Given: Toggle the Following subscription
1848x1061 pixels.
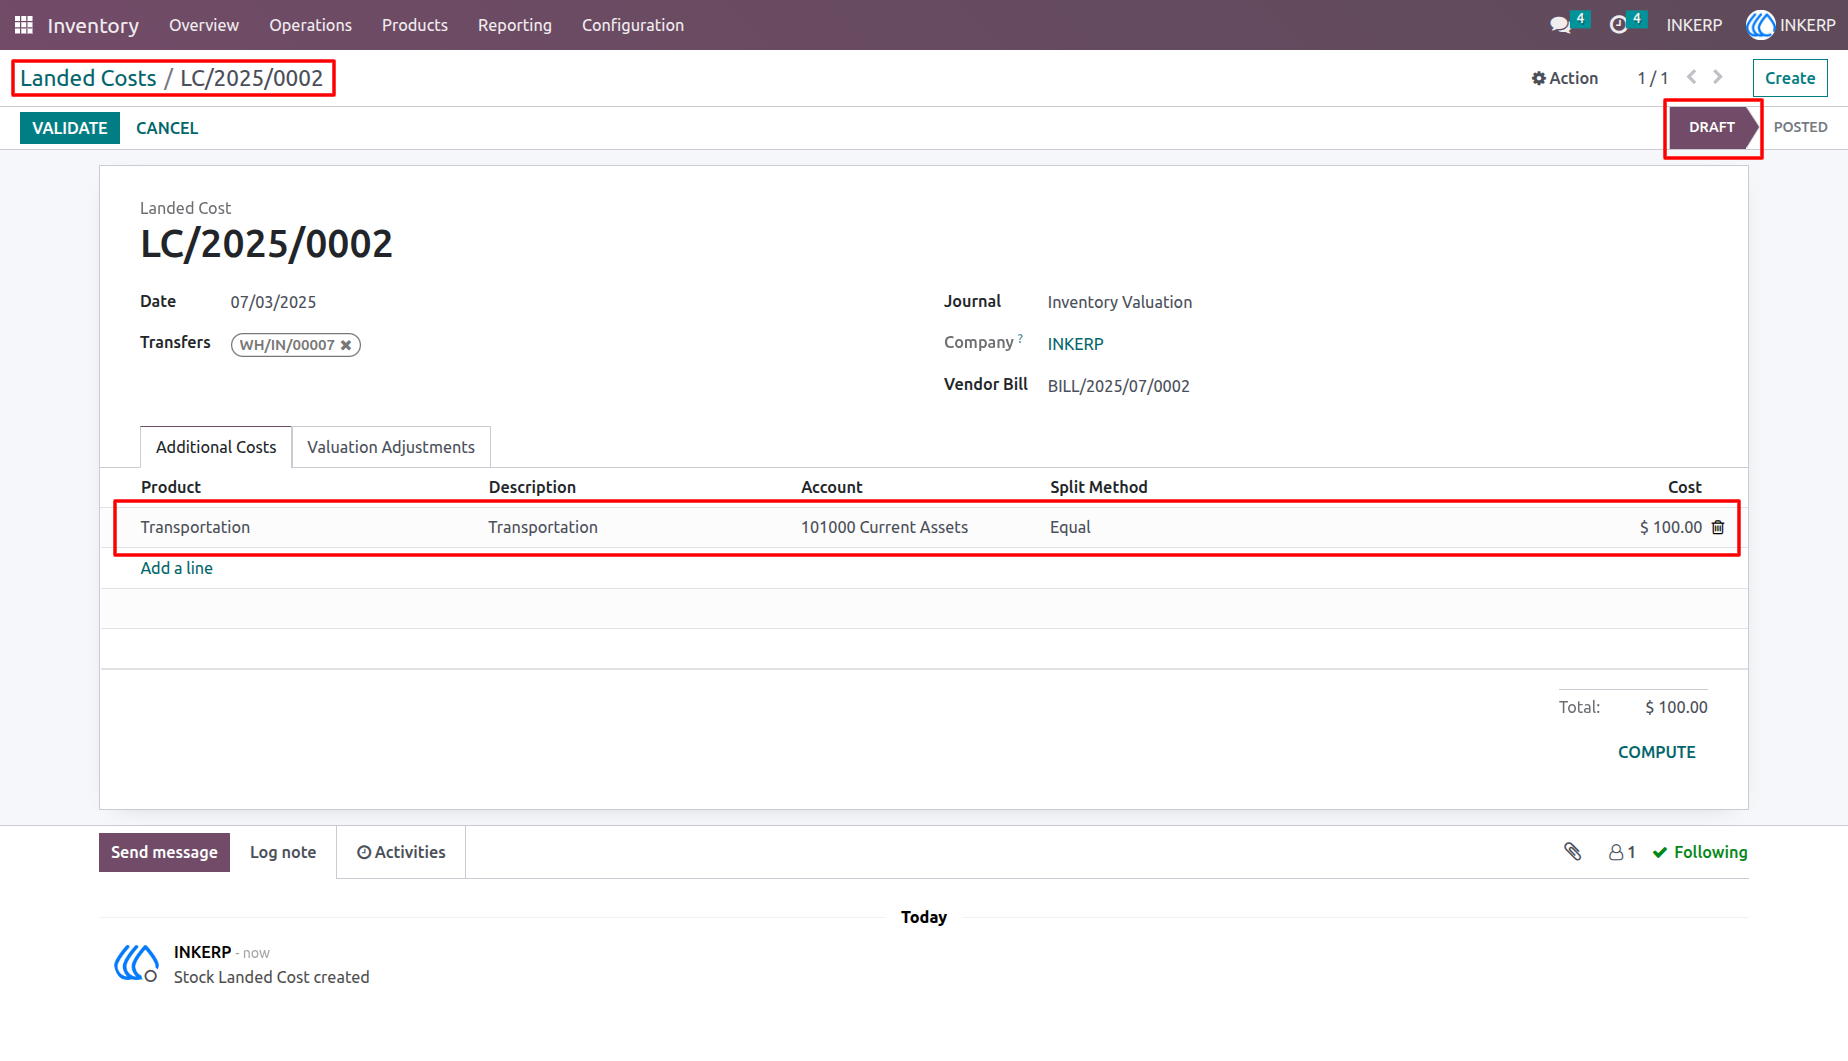Looking at the screenshot, I should coord(1700,852).
